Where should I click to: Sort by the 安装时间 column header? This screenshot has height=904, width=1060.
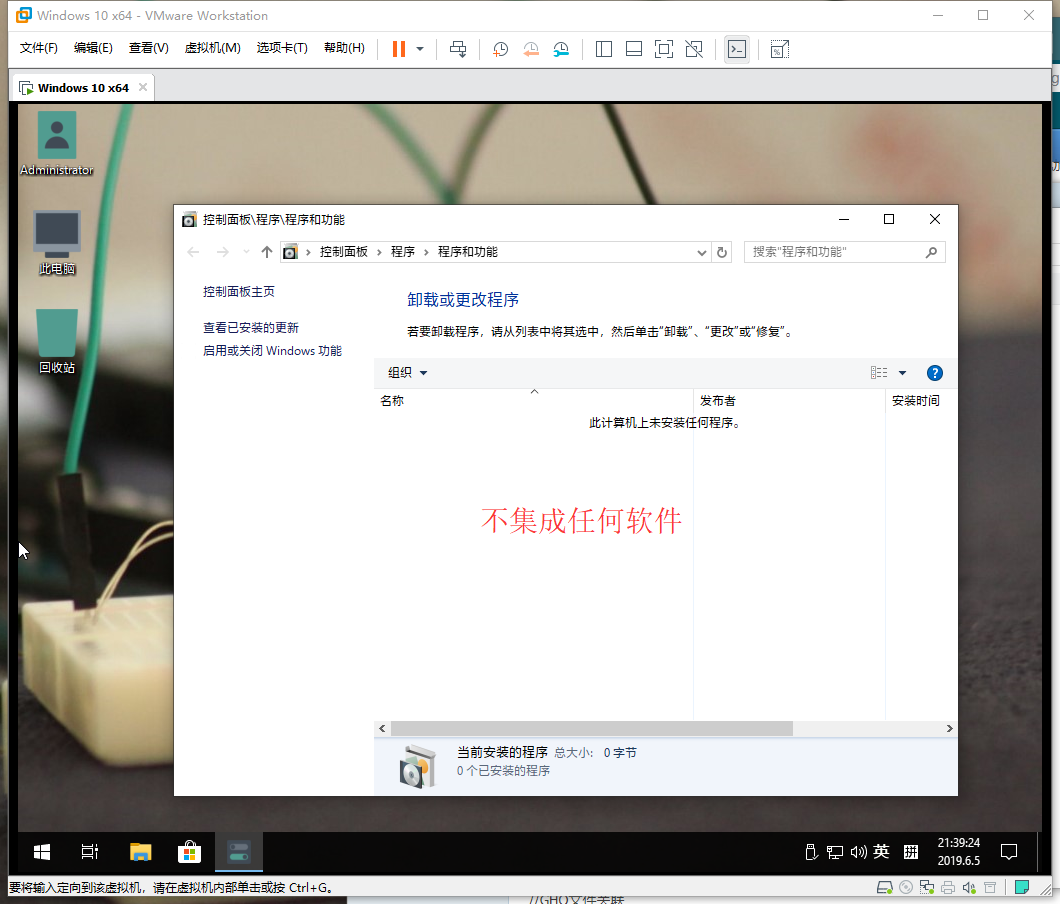pos(921,401)
